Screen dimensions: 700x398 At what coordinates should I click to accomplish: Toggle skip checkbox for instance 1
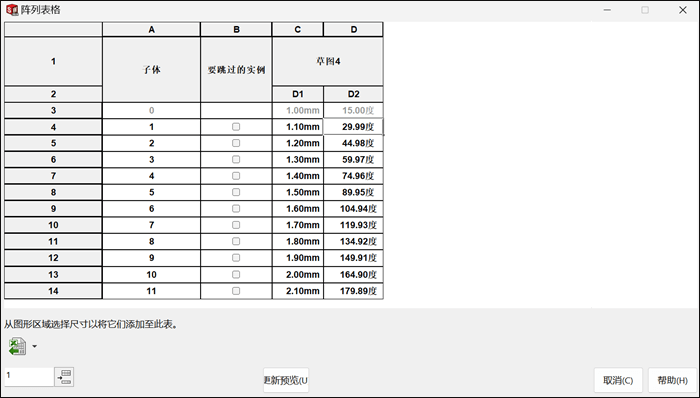click(x=236, y=127)
